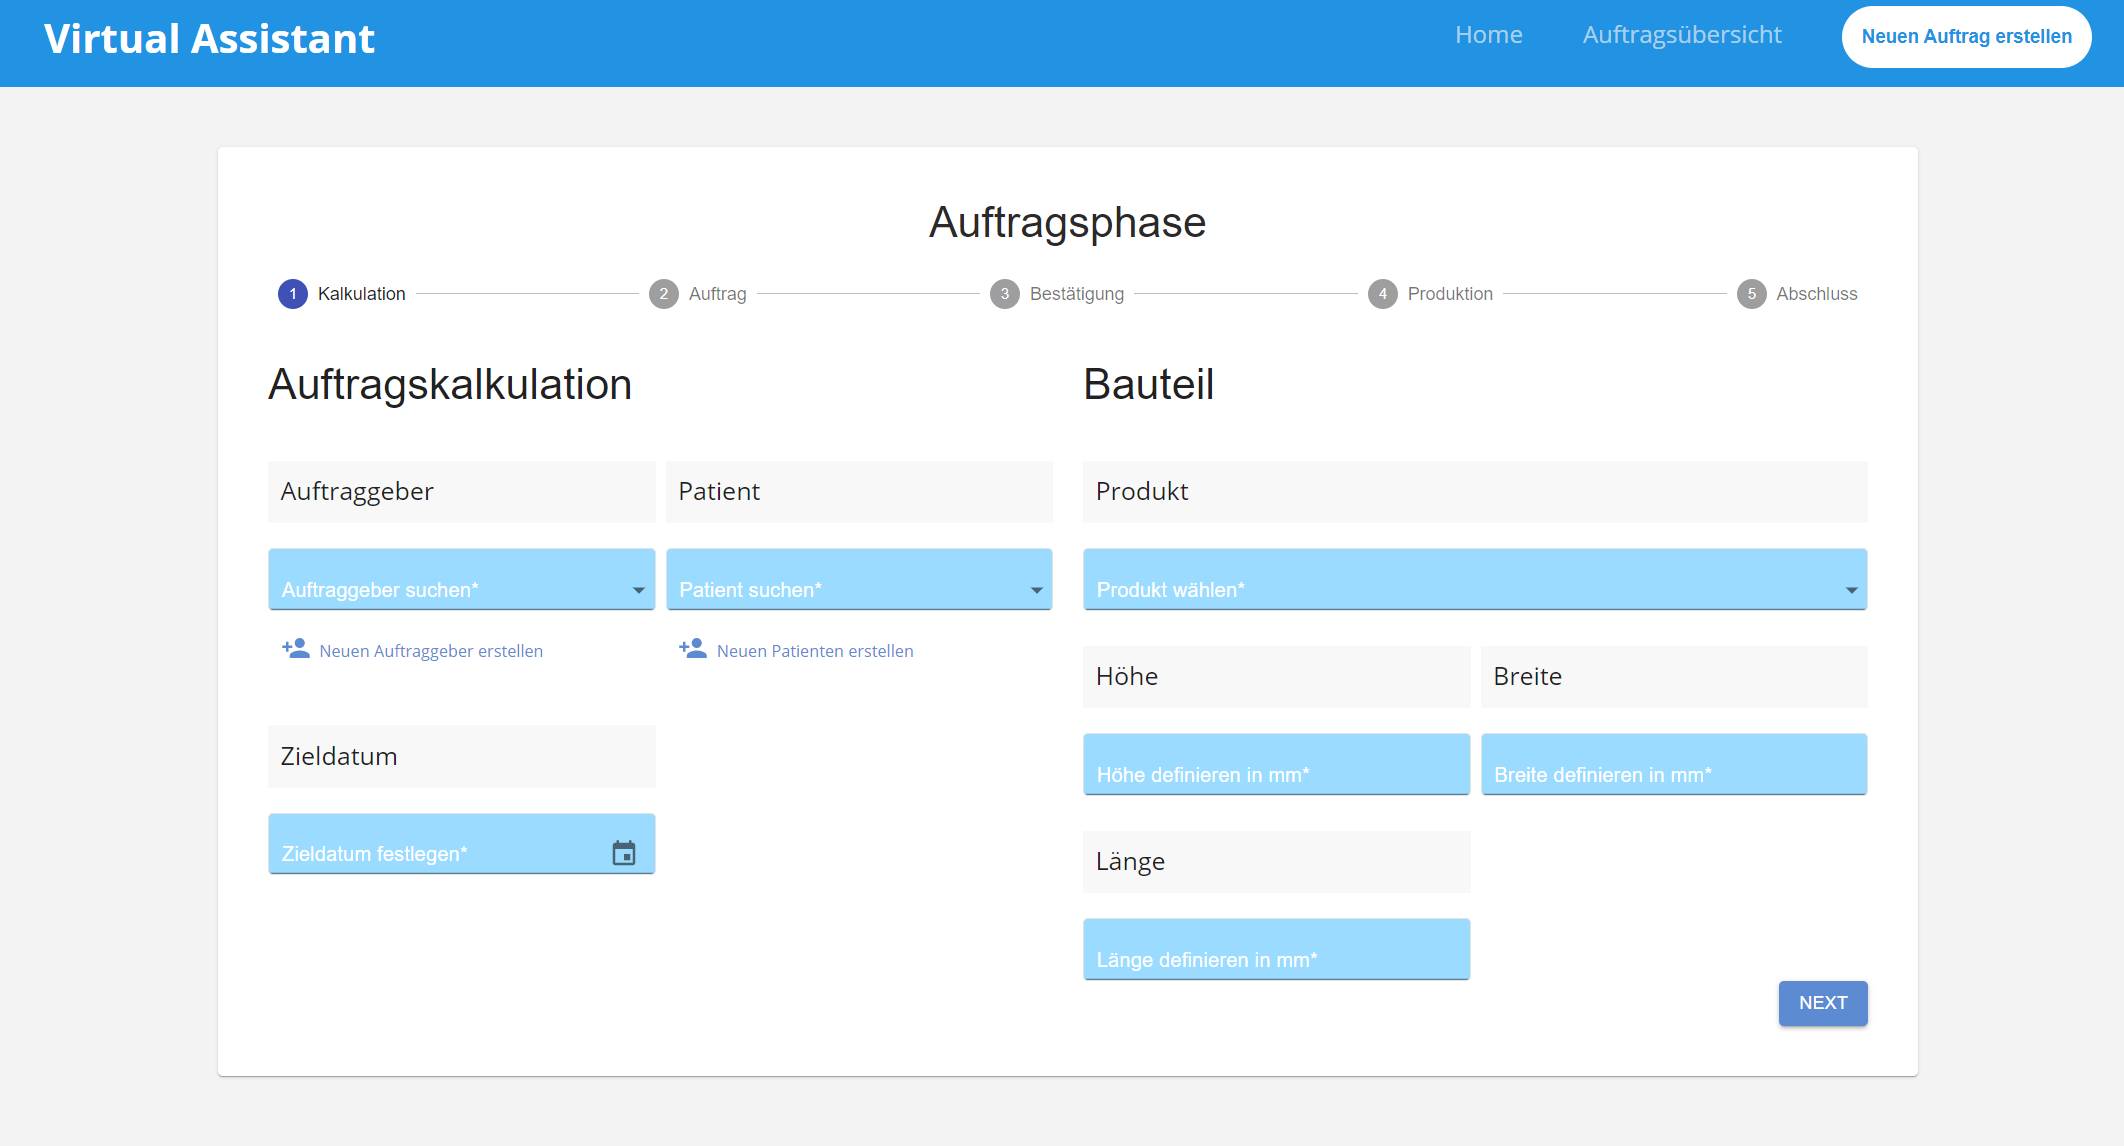Select step 4 Produktion circle

click(x=1383, y=294)
